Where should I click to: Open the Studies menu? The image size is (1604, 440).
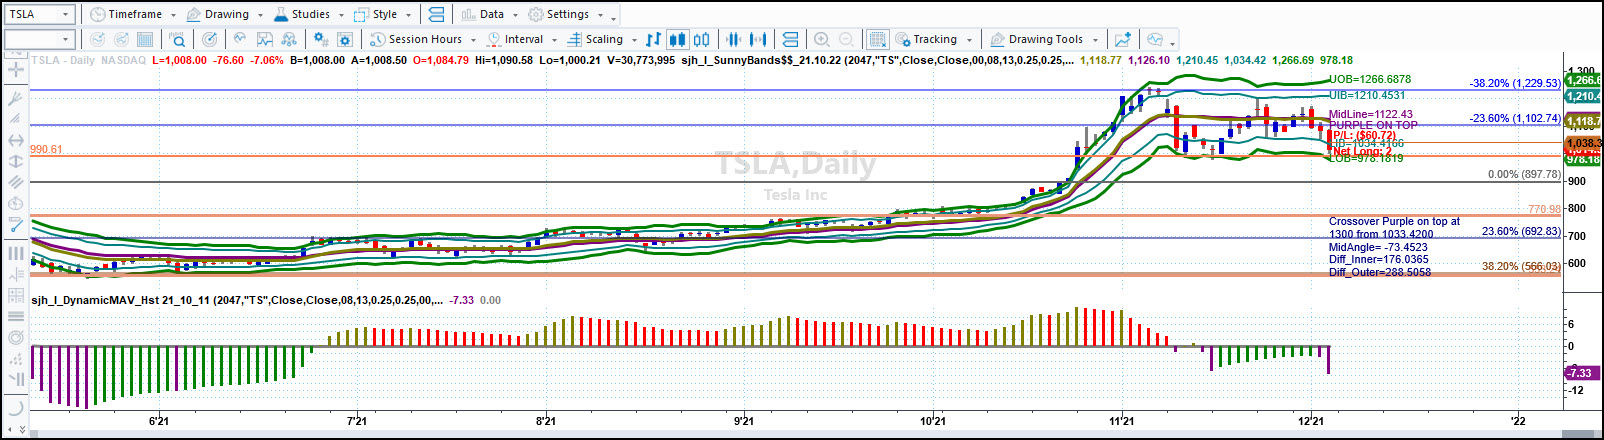pyautogui.click(x=309, y=14)
